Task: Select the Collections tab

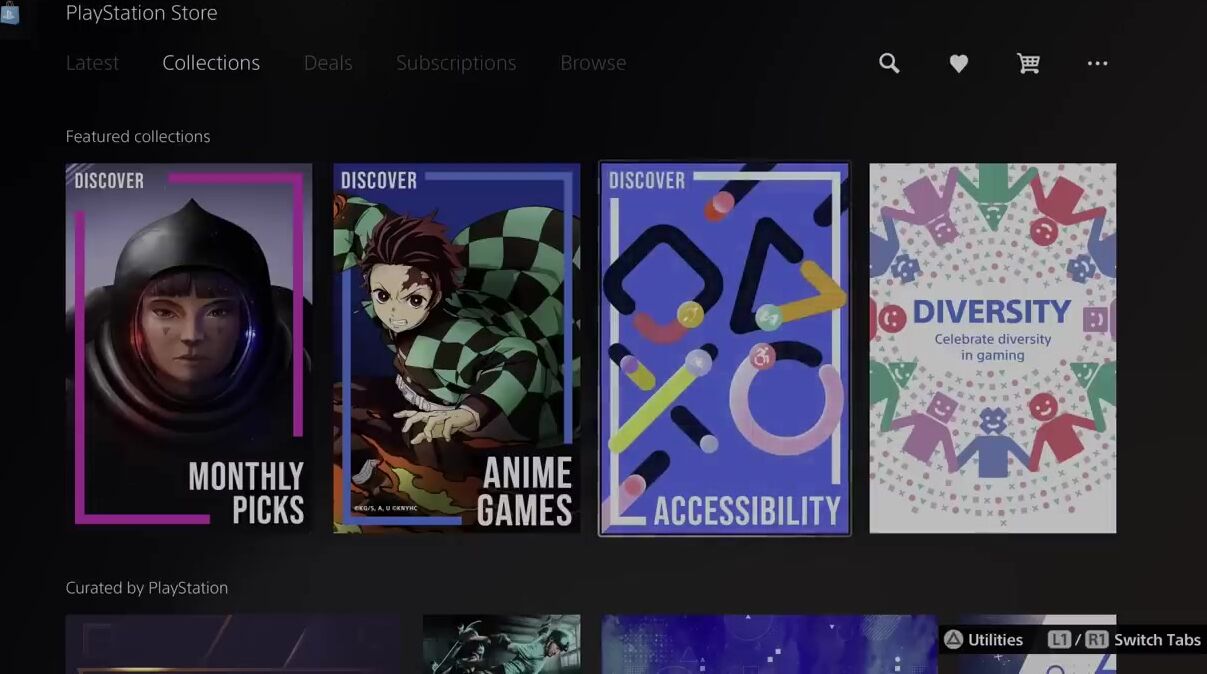Action: (x=211, y=63)
